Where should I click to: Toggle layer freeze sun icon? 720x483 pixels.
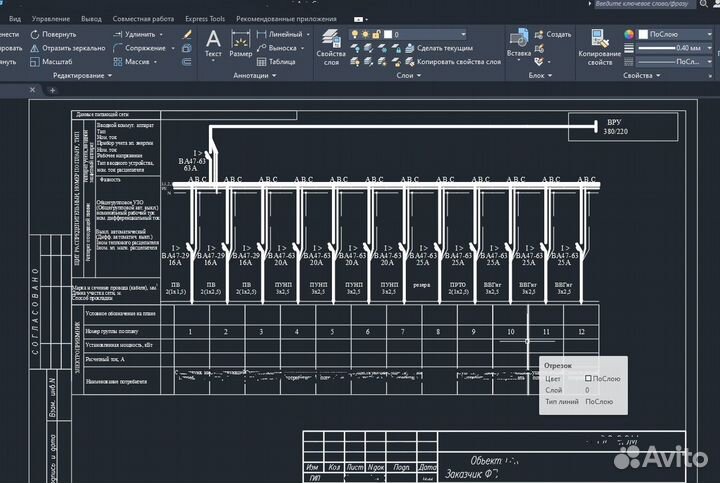pos(367,34)
